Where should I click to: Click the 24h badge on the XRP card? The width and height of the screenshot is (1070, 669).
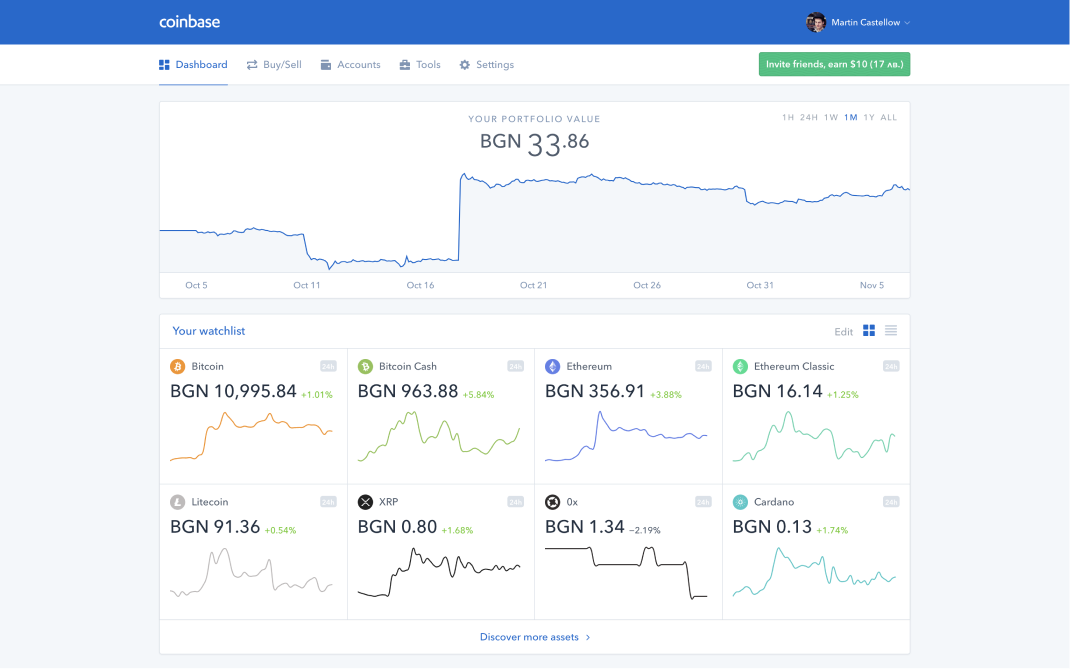(x=515, y=502)
